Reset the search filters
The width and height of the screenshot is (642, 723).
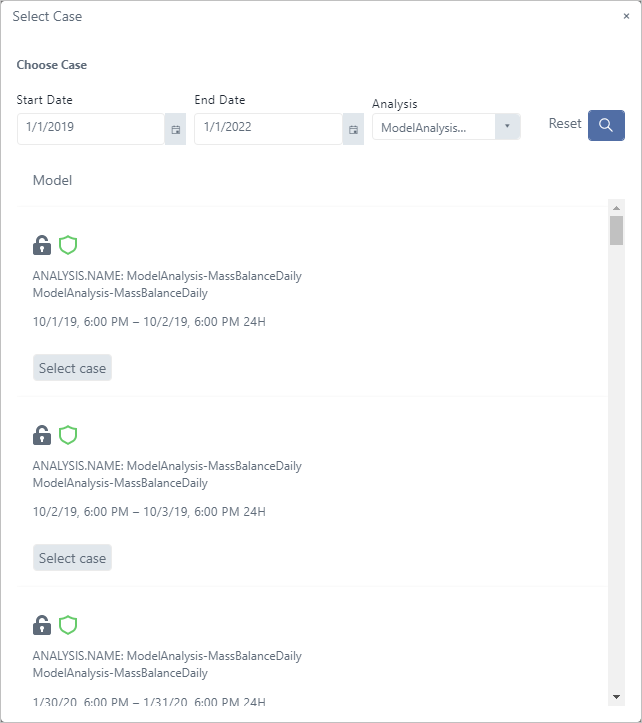(565, 124)
